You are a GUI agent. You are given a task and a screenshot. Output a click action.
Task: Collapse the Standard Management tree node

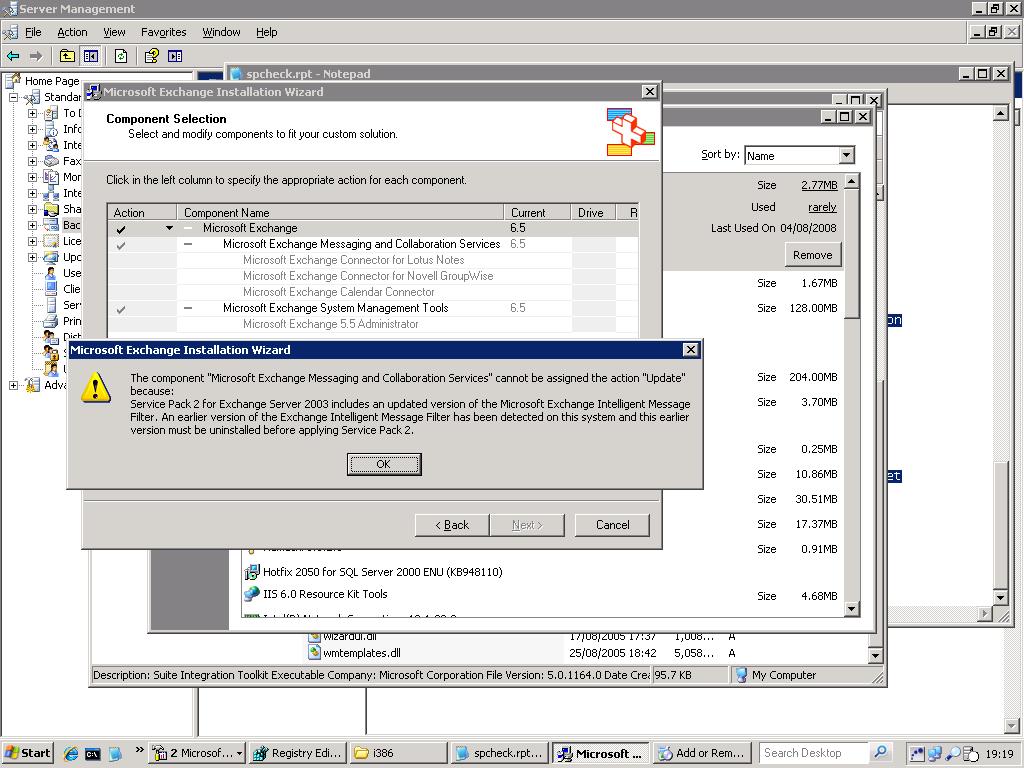coord(13,97)
